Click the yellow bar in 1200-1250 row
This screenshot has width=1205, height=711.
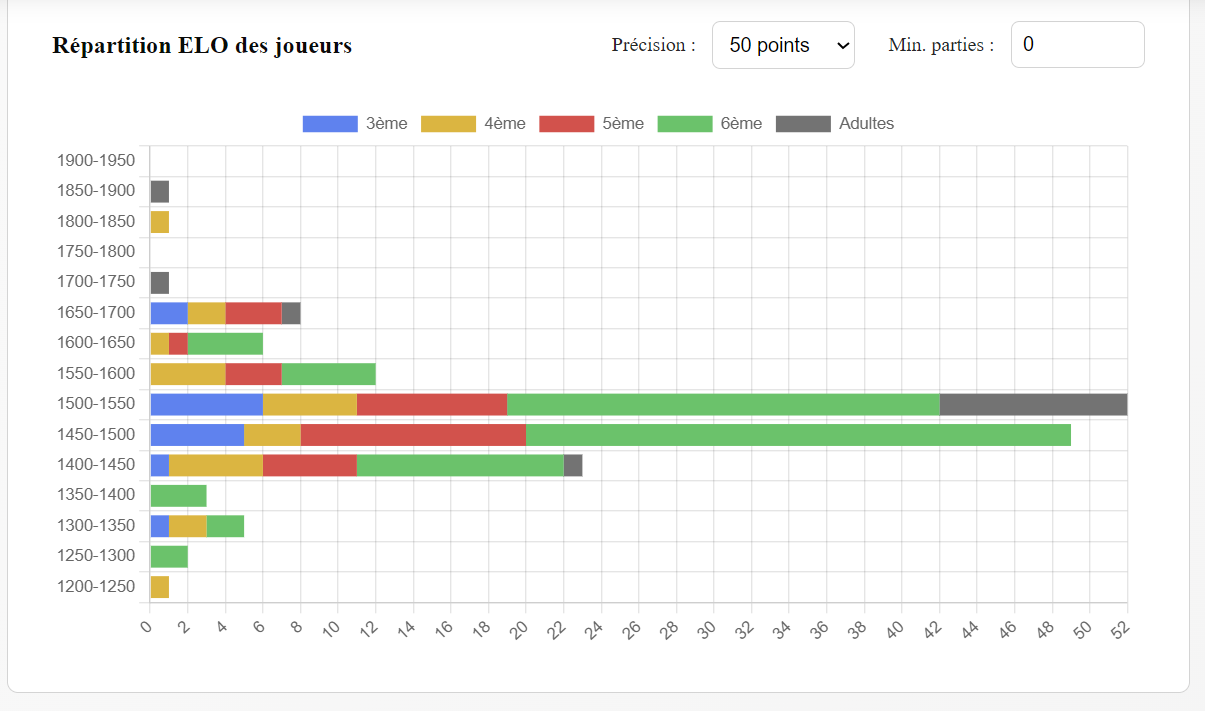click(160, 587)
